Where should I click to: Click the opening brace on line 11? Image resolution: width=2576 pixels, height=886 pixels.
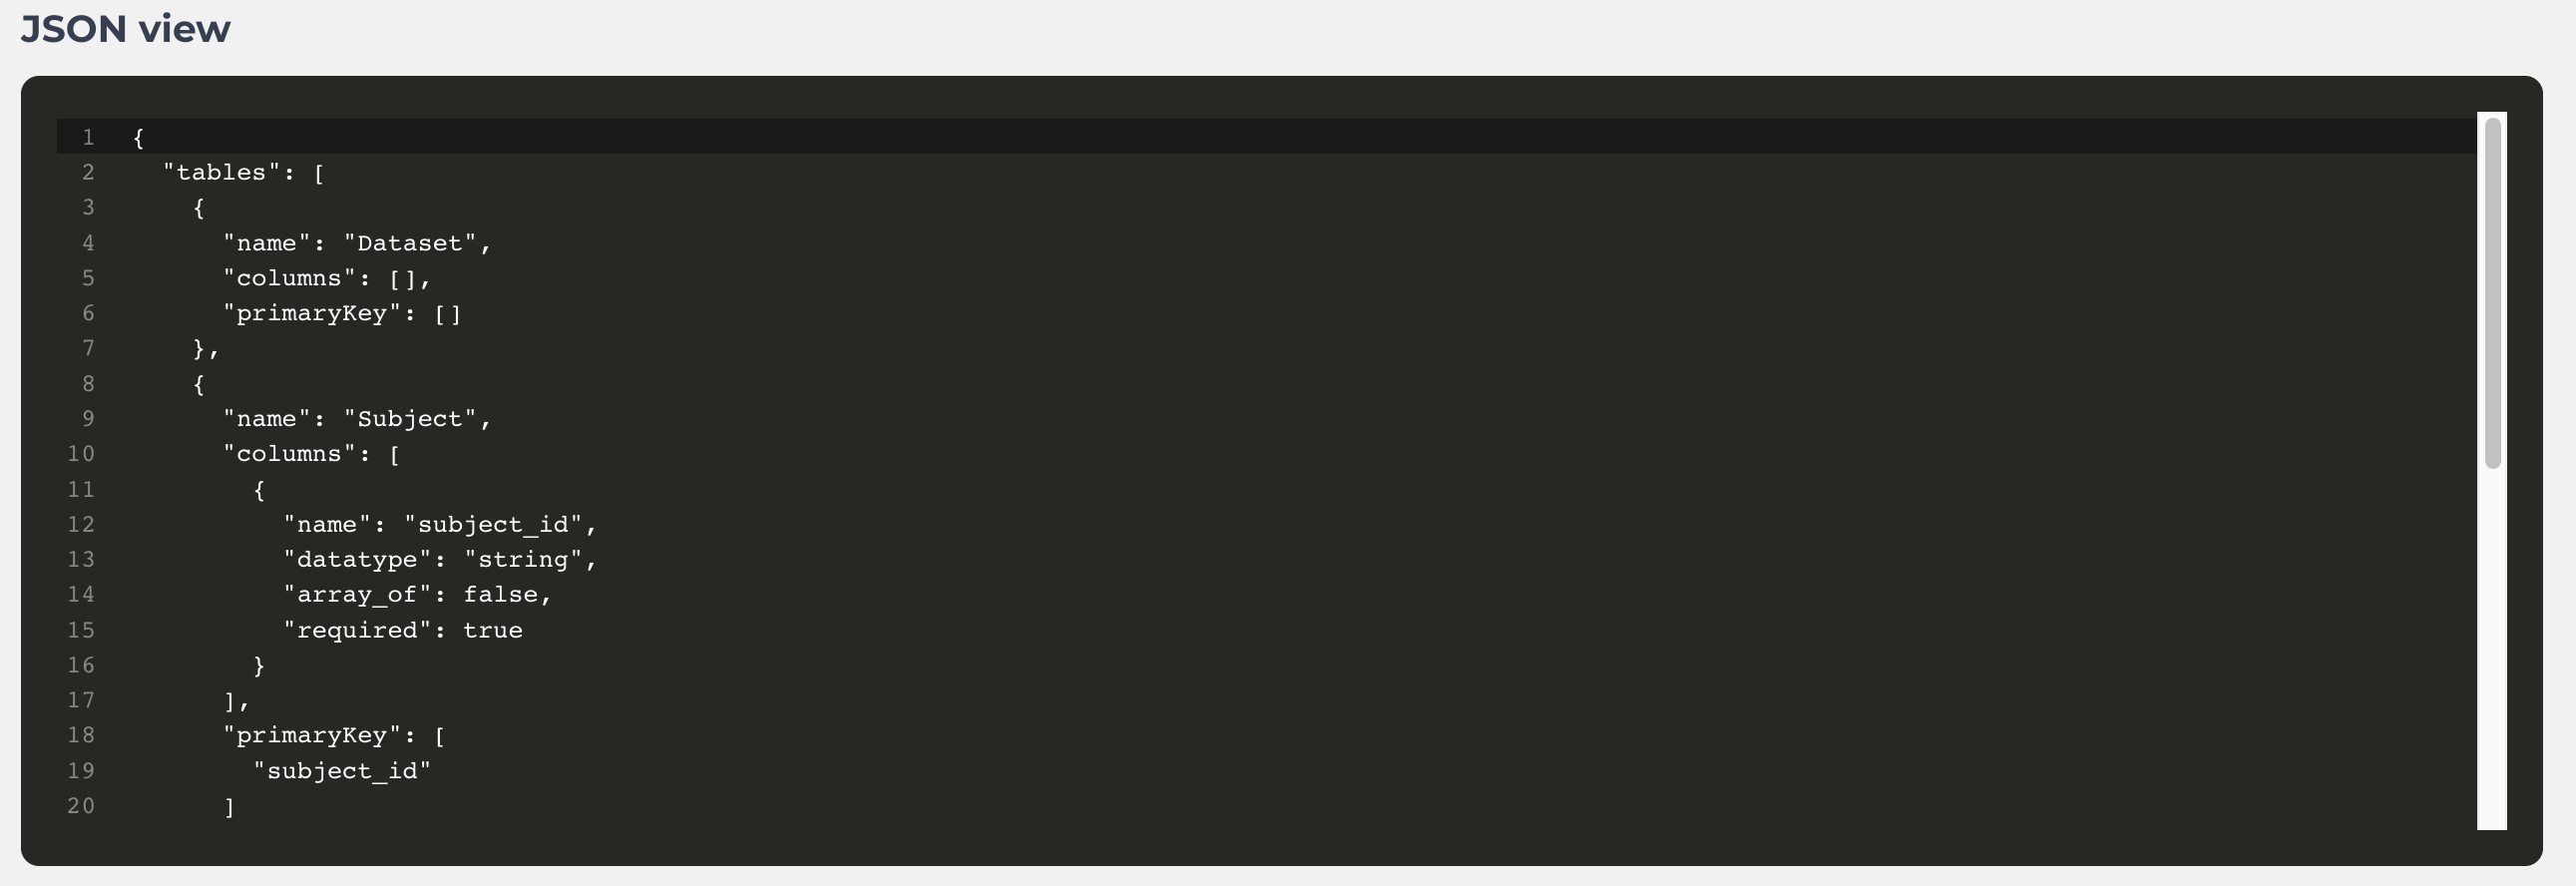tap(259, 489)
